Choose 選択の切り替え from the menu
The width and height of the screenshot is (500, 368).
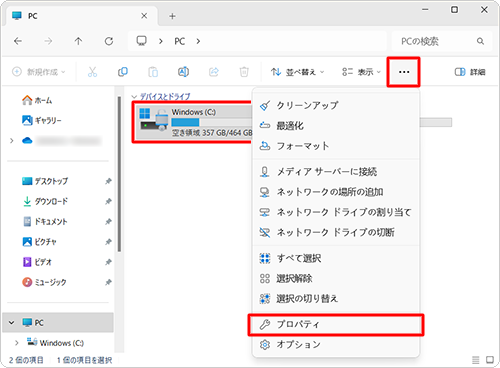[x=336, y=299]
